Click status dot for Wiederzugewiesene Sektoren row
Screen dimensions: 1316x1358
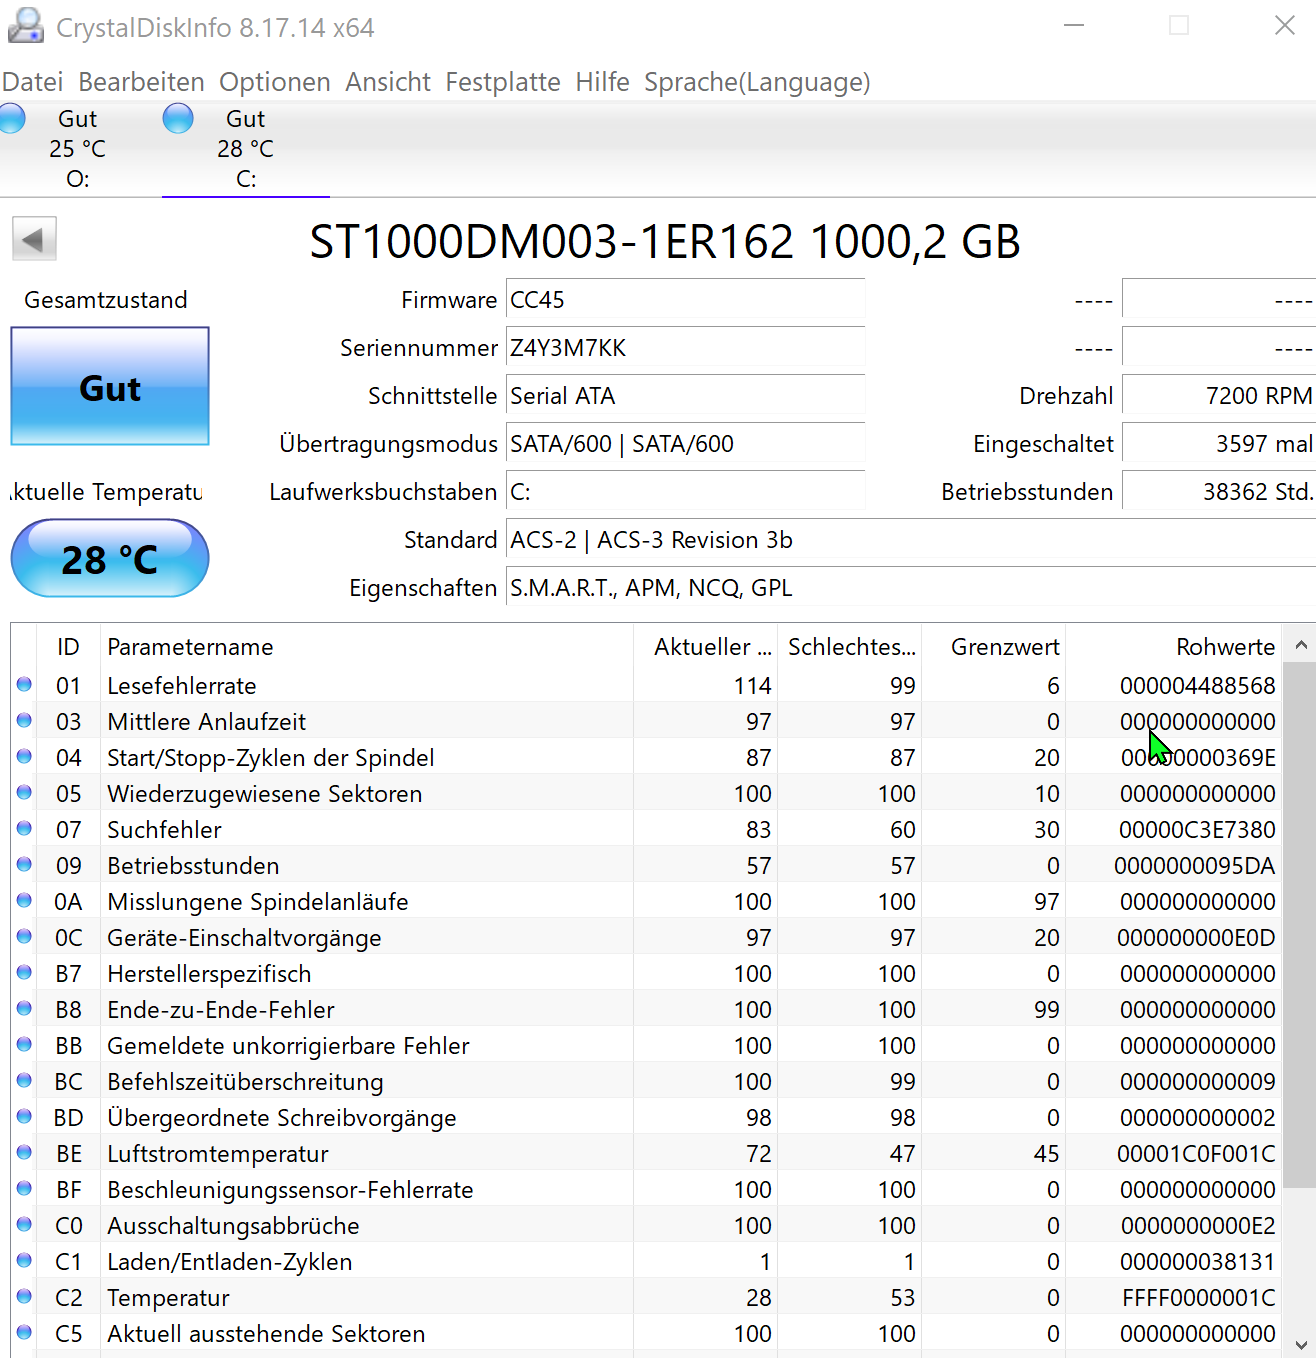tap(24, 793)
